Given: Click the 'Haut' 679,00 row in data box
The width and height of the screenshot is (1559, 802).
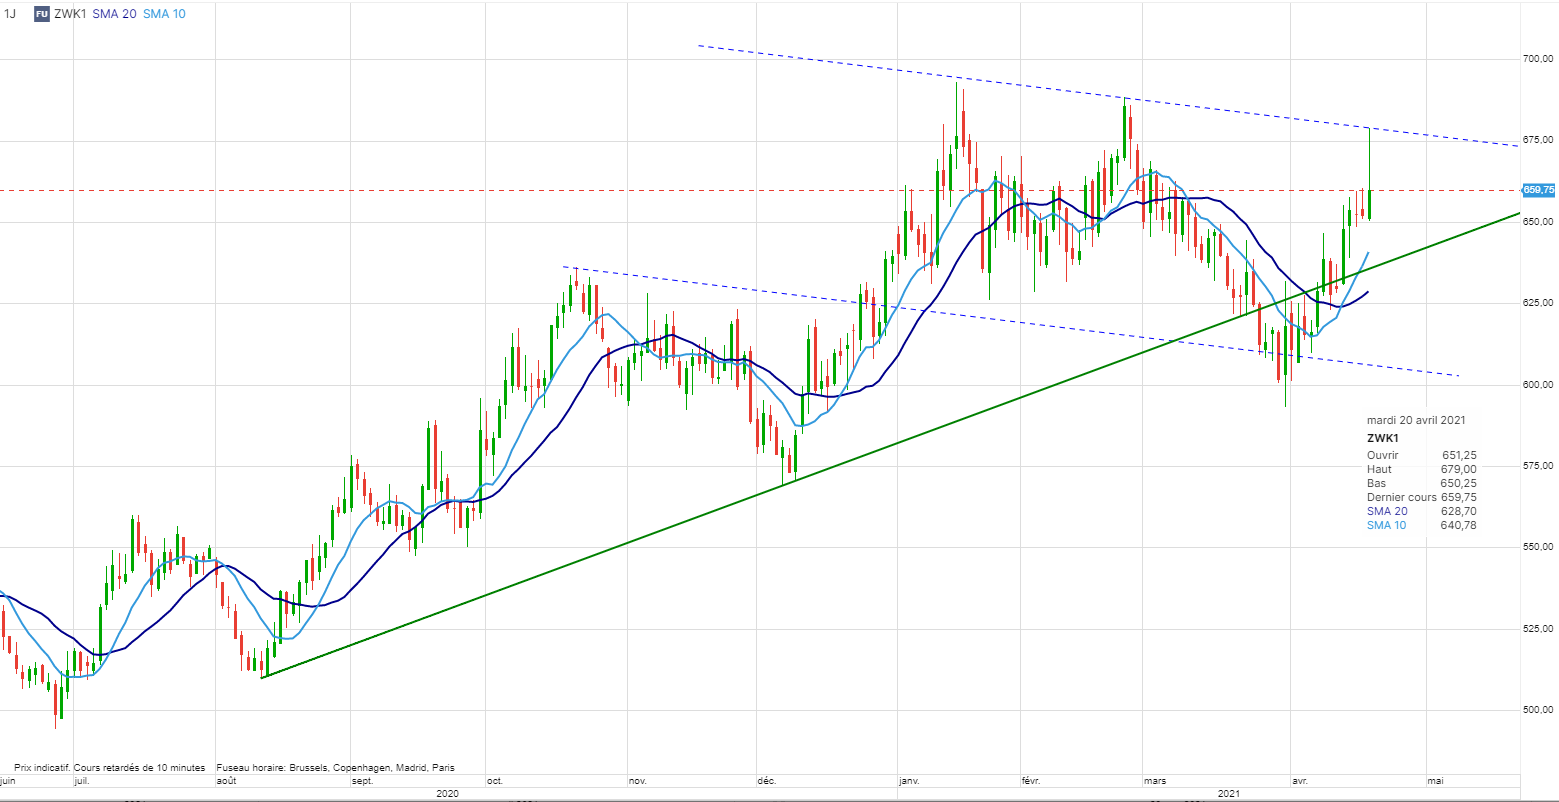Looking at the screenshot, I should pos(1421,469).
